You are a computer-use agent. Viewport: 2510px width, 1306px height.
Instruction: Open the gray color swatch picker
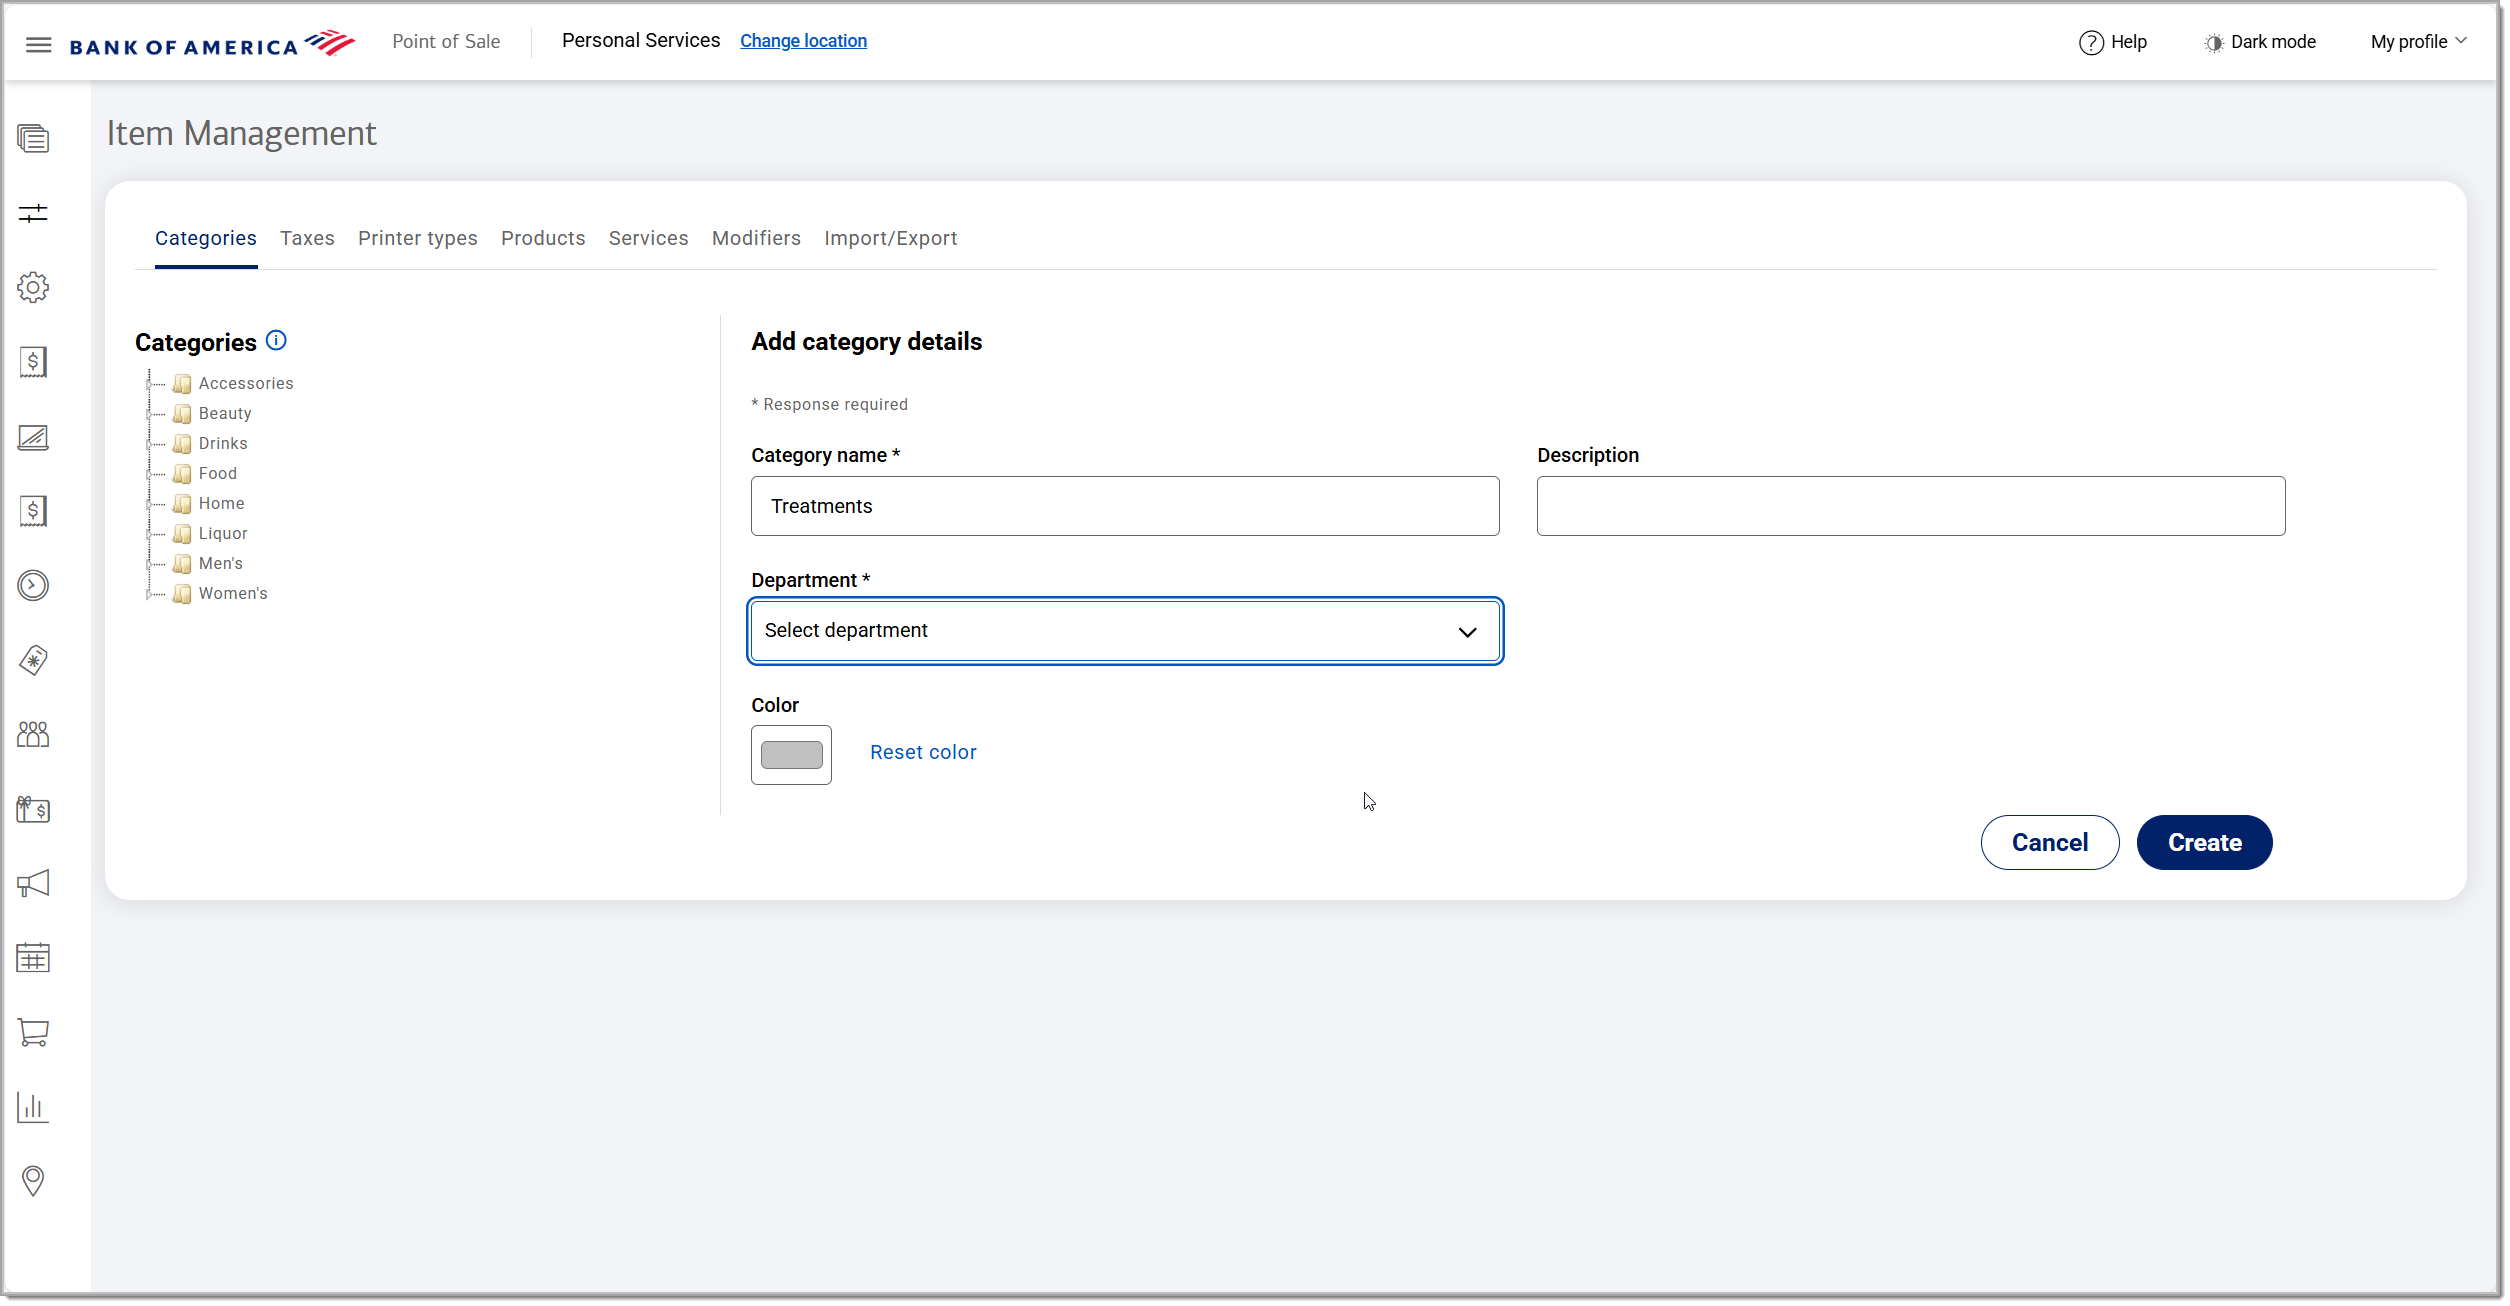pos(791,755)
